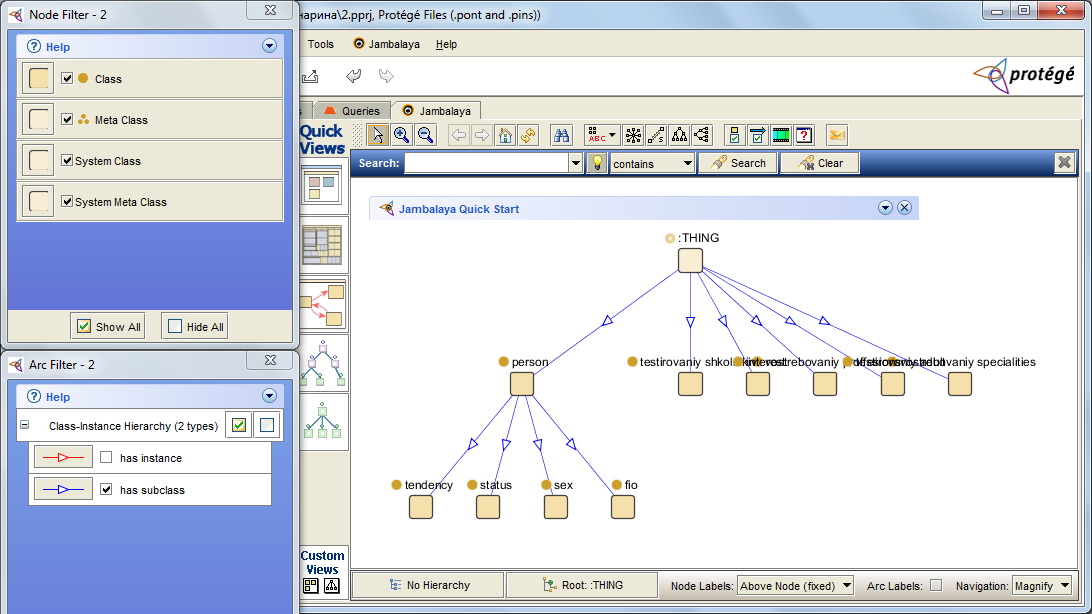Switch to the Queries tab
The height and width of the screenshot is (614, 1092).
coord(352,111)
